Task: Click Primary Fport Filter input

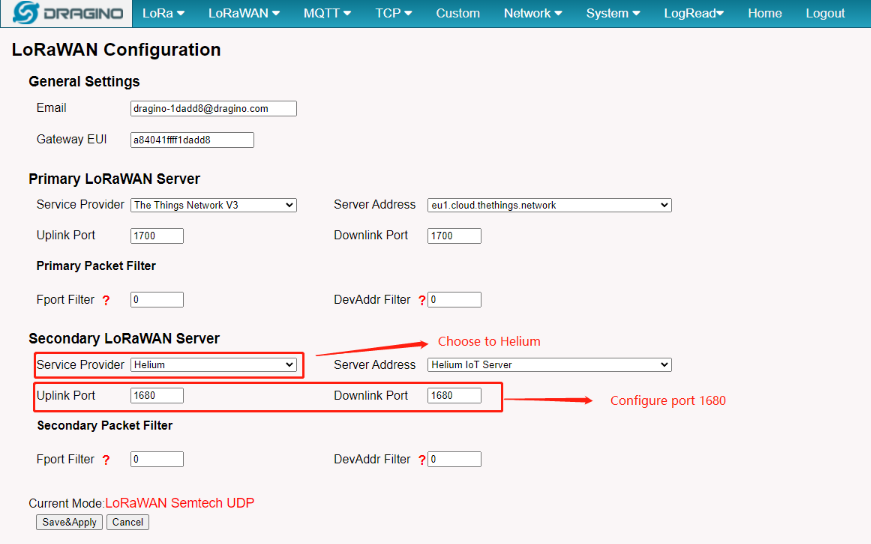Action: click(x=157, y=300)
